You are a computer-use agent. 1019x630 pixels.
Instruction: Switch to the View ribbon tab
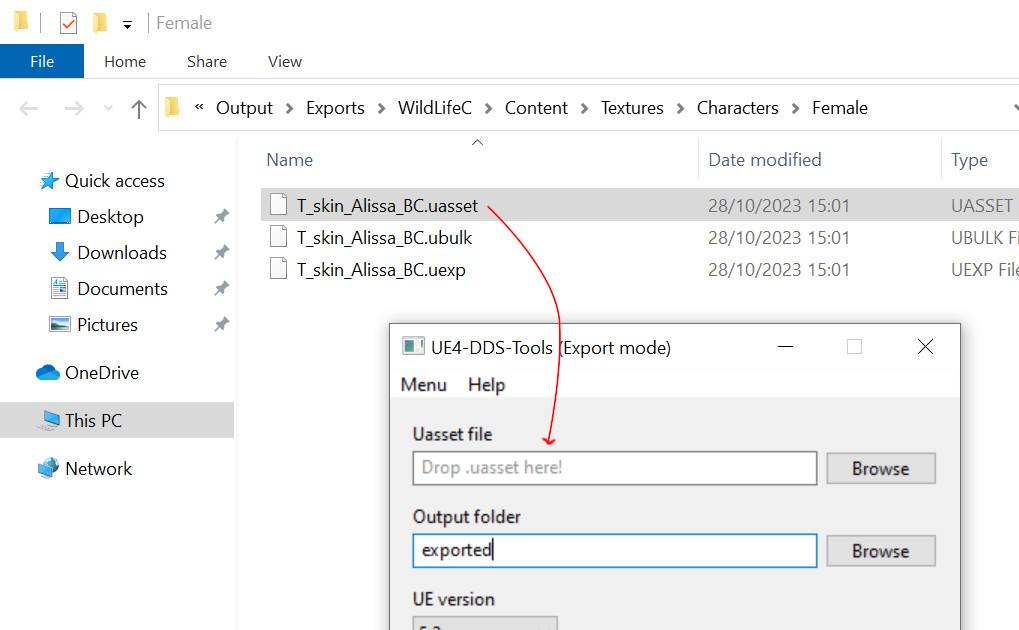pos(284,62)
